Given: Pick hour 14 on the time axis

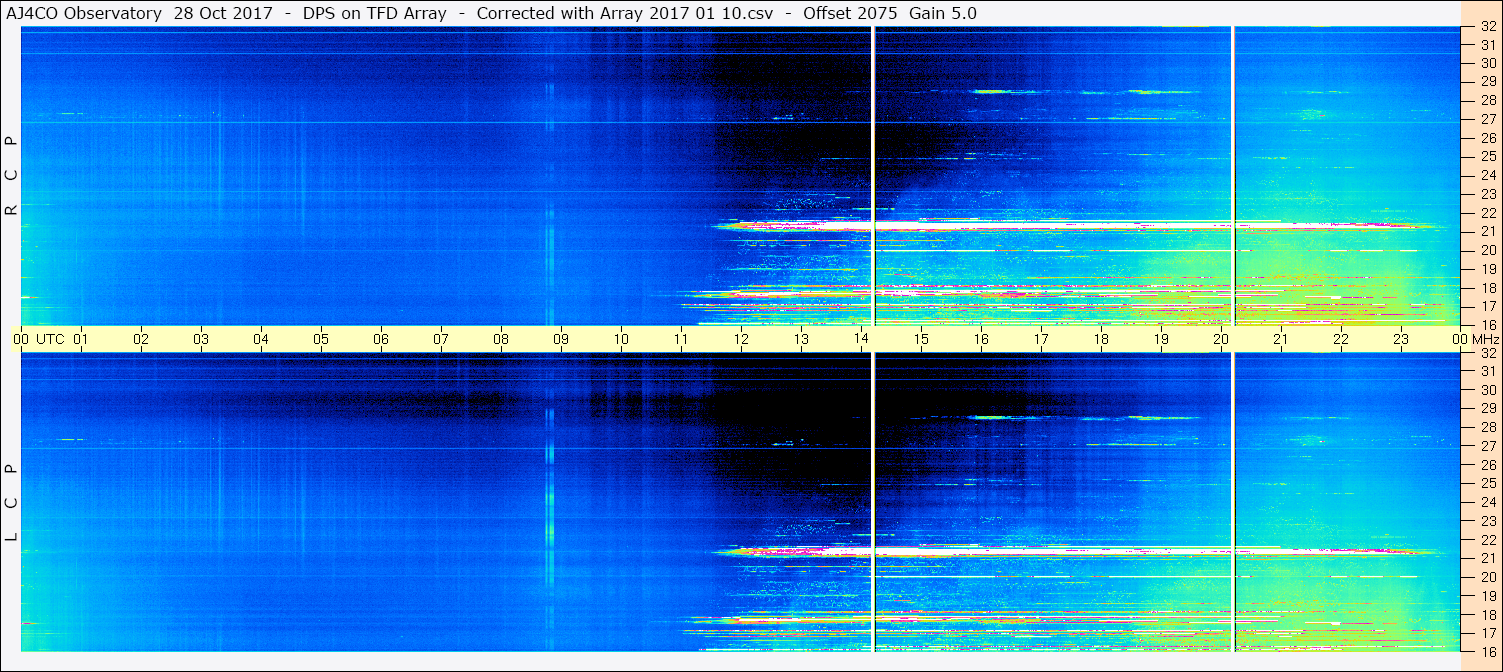Looking at the screenshot, I should 861,339.
